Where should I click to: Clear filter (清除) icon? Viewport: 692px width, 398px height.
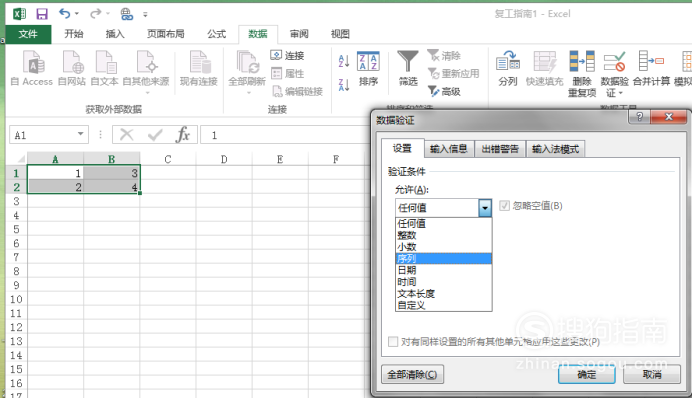[x=444, y=56]
